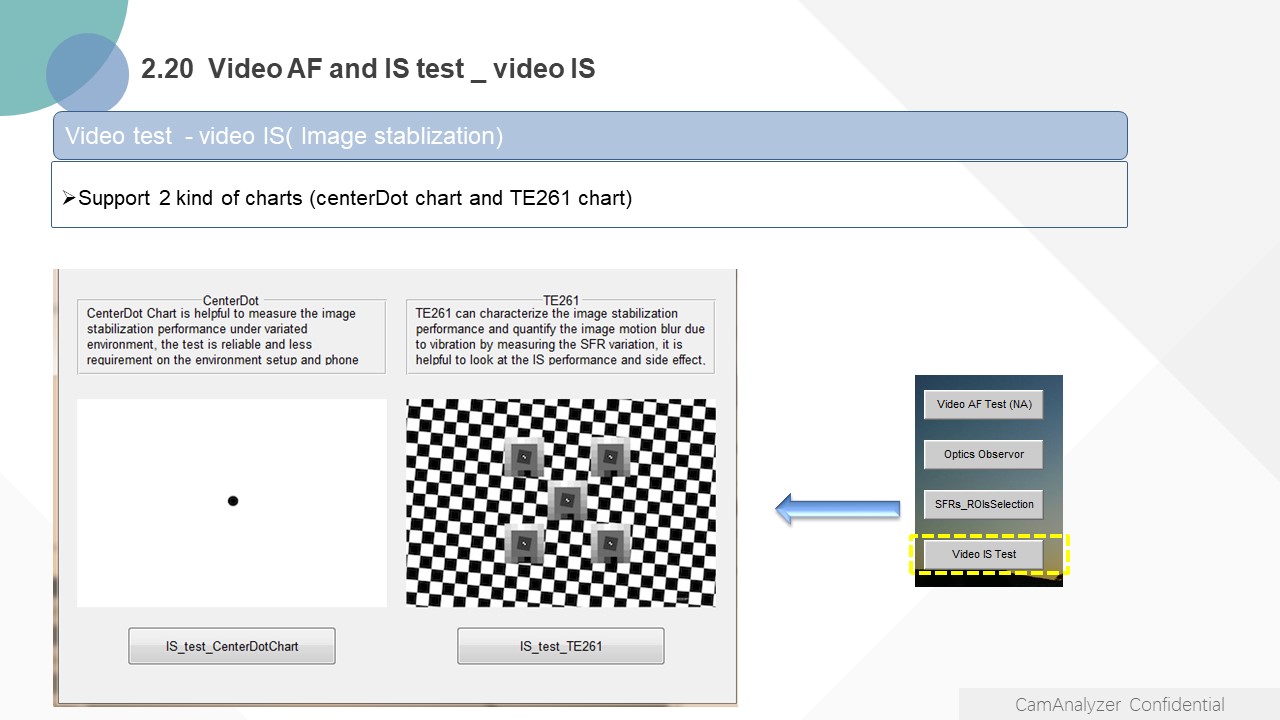
Task: Click the CenterDot description text box
Action: (x=231, y=336)
